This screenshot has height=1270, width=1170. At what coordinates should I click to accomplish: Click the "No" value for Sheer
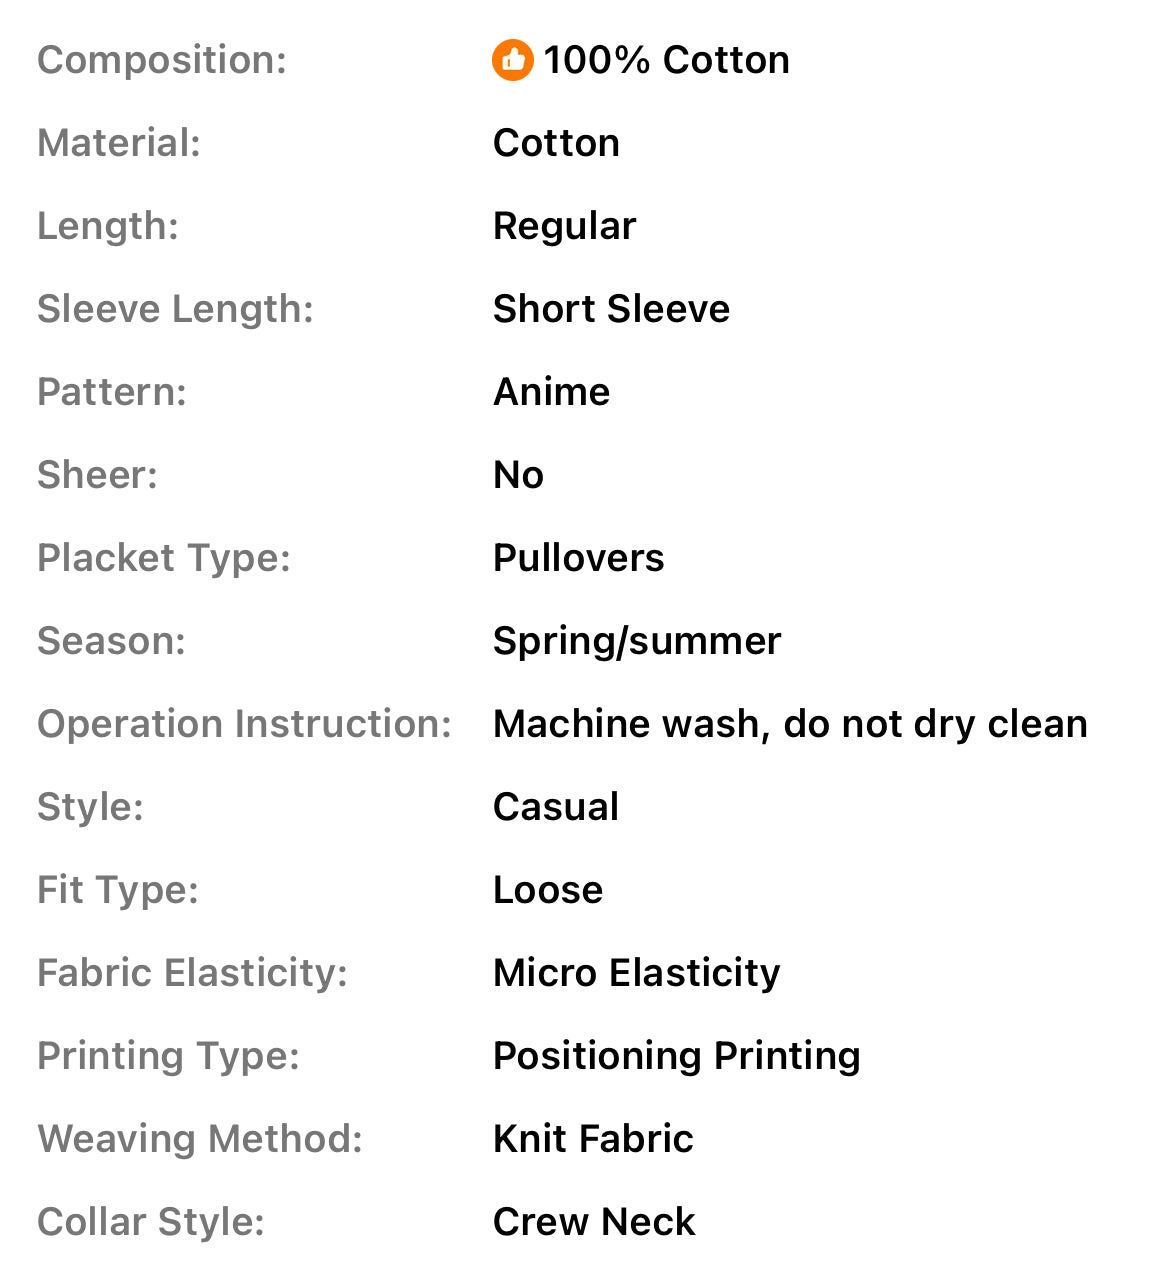tap(518, 475)
